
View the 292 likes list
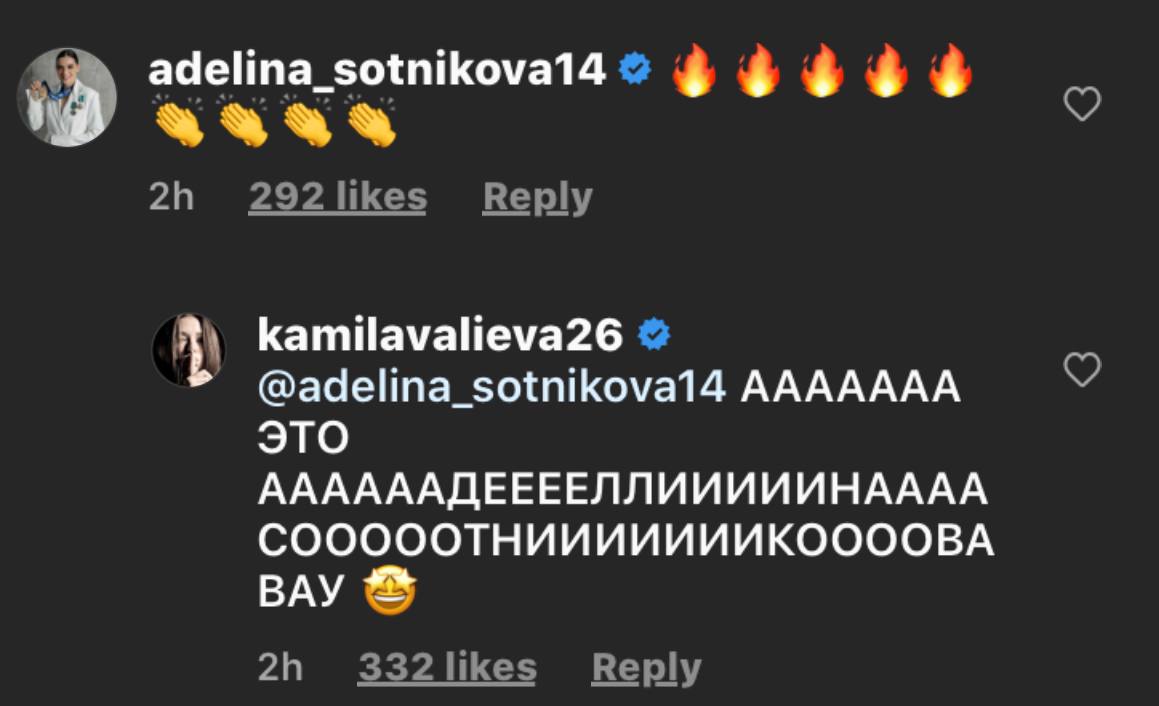337,197
